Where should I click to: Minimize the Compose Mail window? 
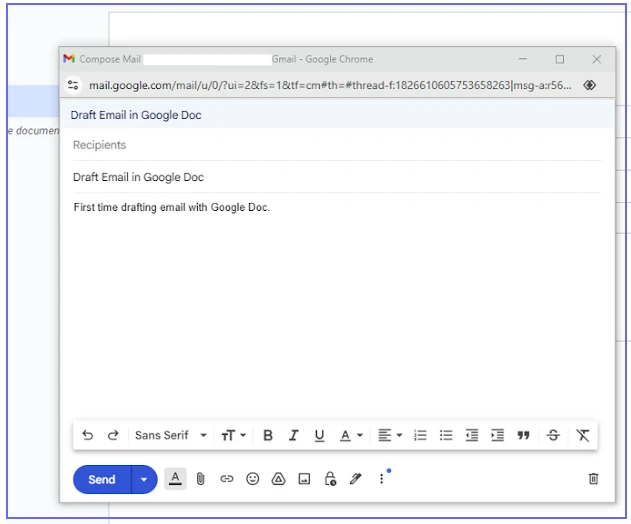click(x=523, y=59)
